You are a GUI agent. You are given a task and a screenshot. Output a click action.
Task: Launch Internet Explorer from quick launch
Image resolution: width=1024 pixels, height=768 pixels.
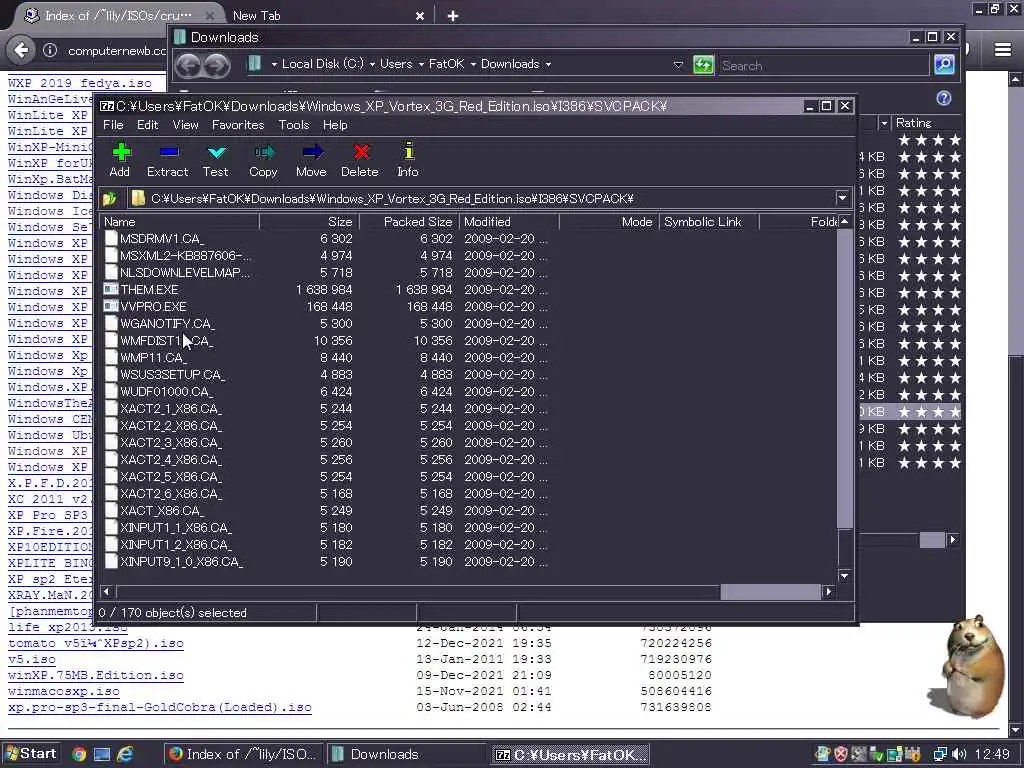tap(125, 754)
